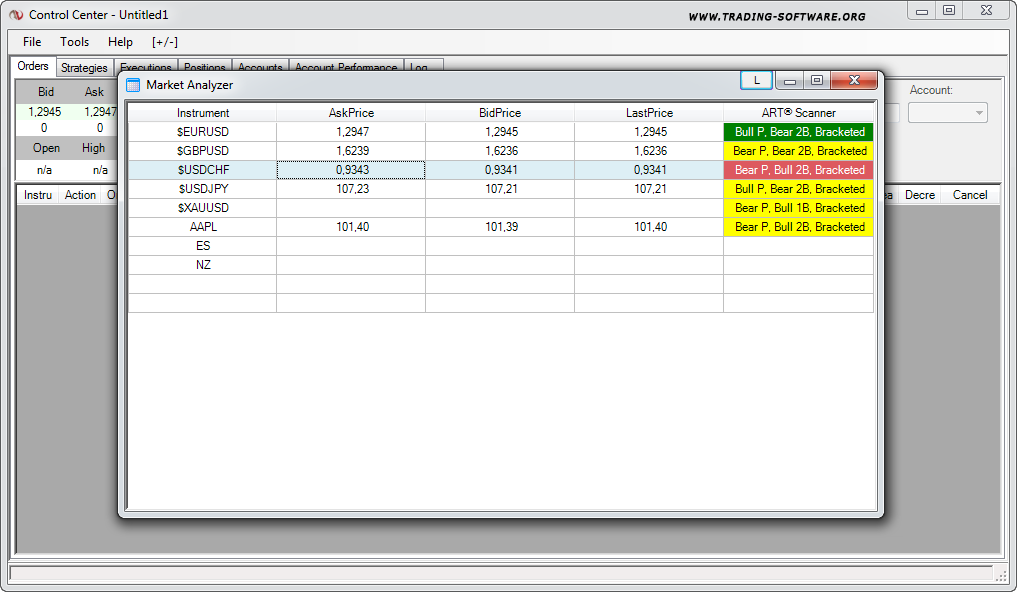
Task: Click the [+/-] menu item
Action: point(165,42)
